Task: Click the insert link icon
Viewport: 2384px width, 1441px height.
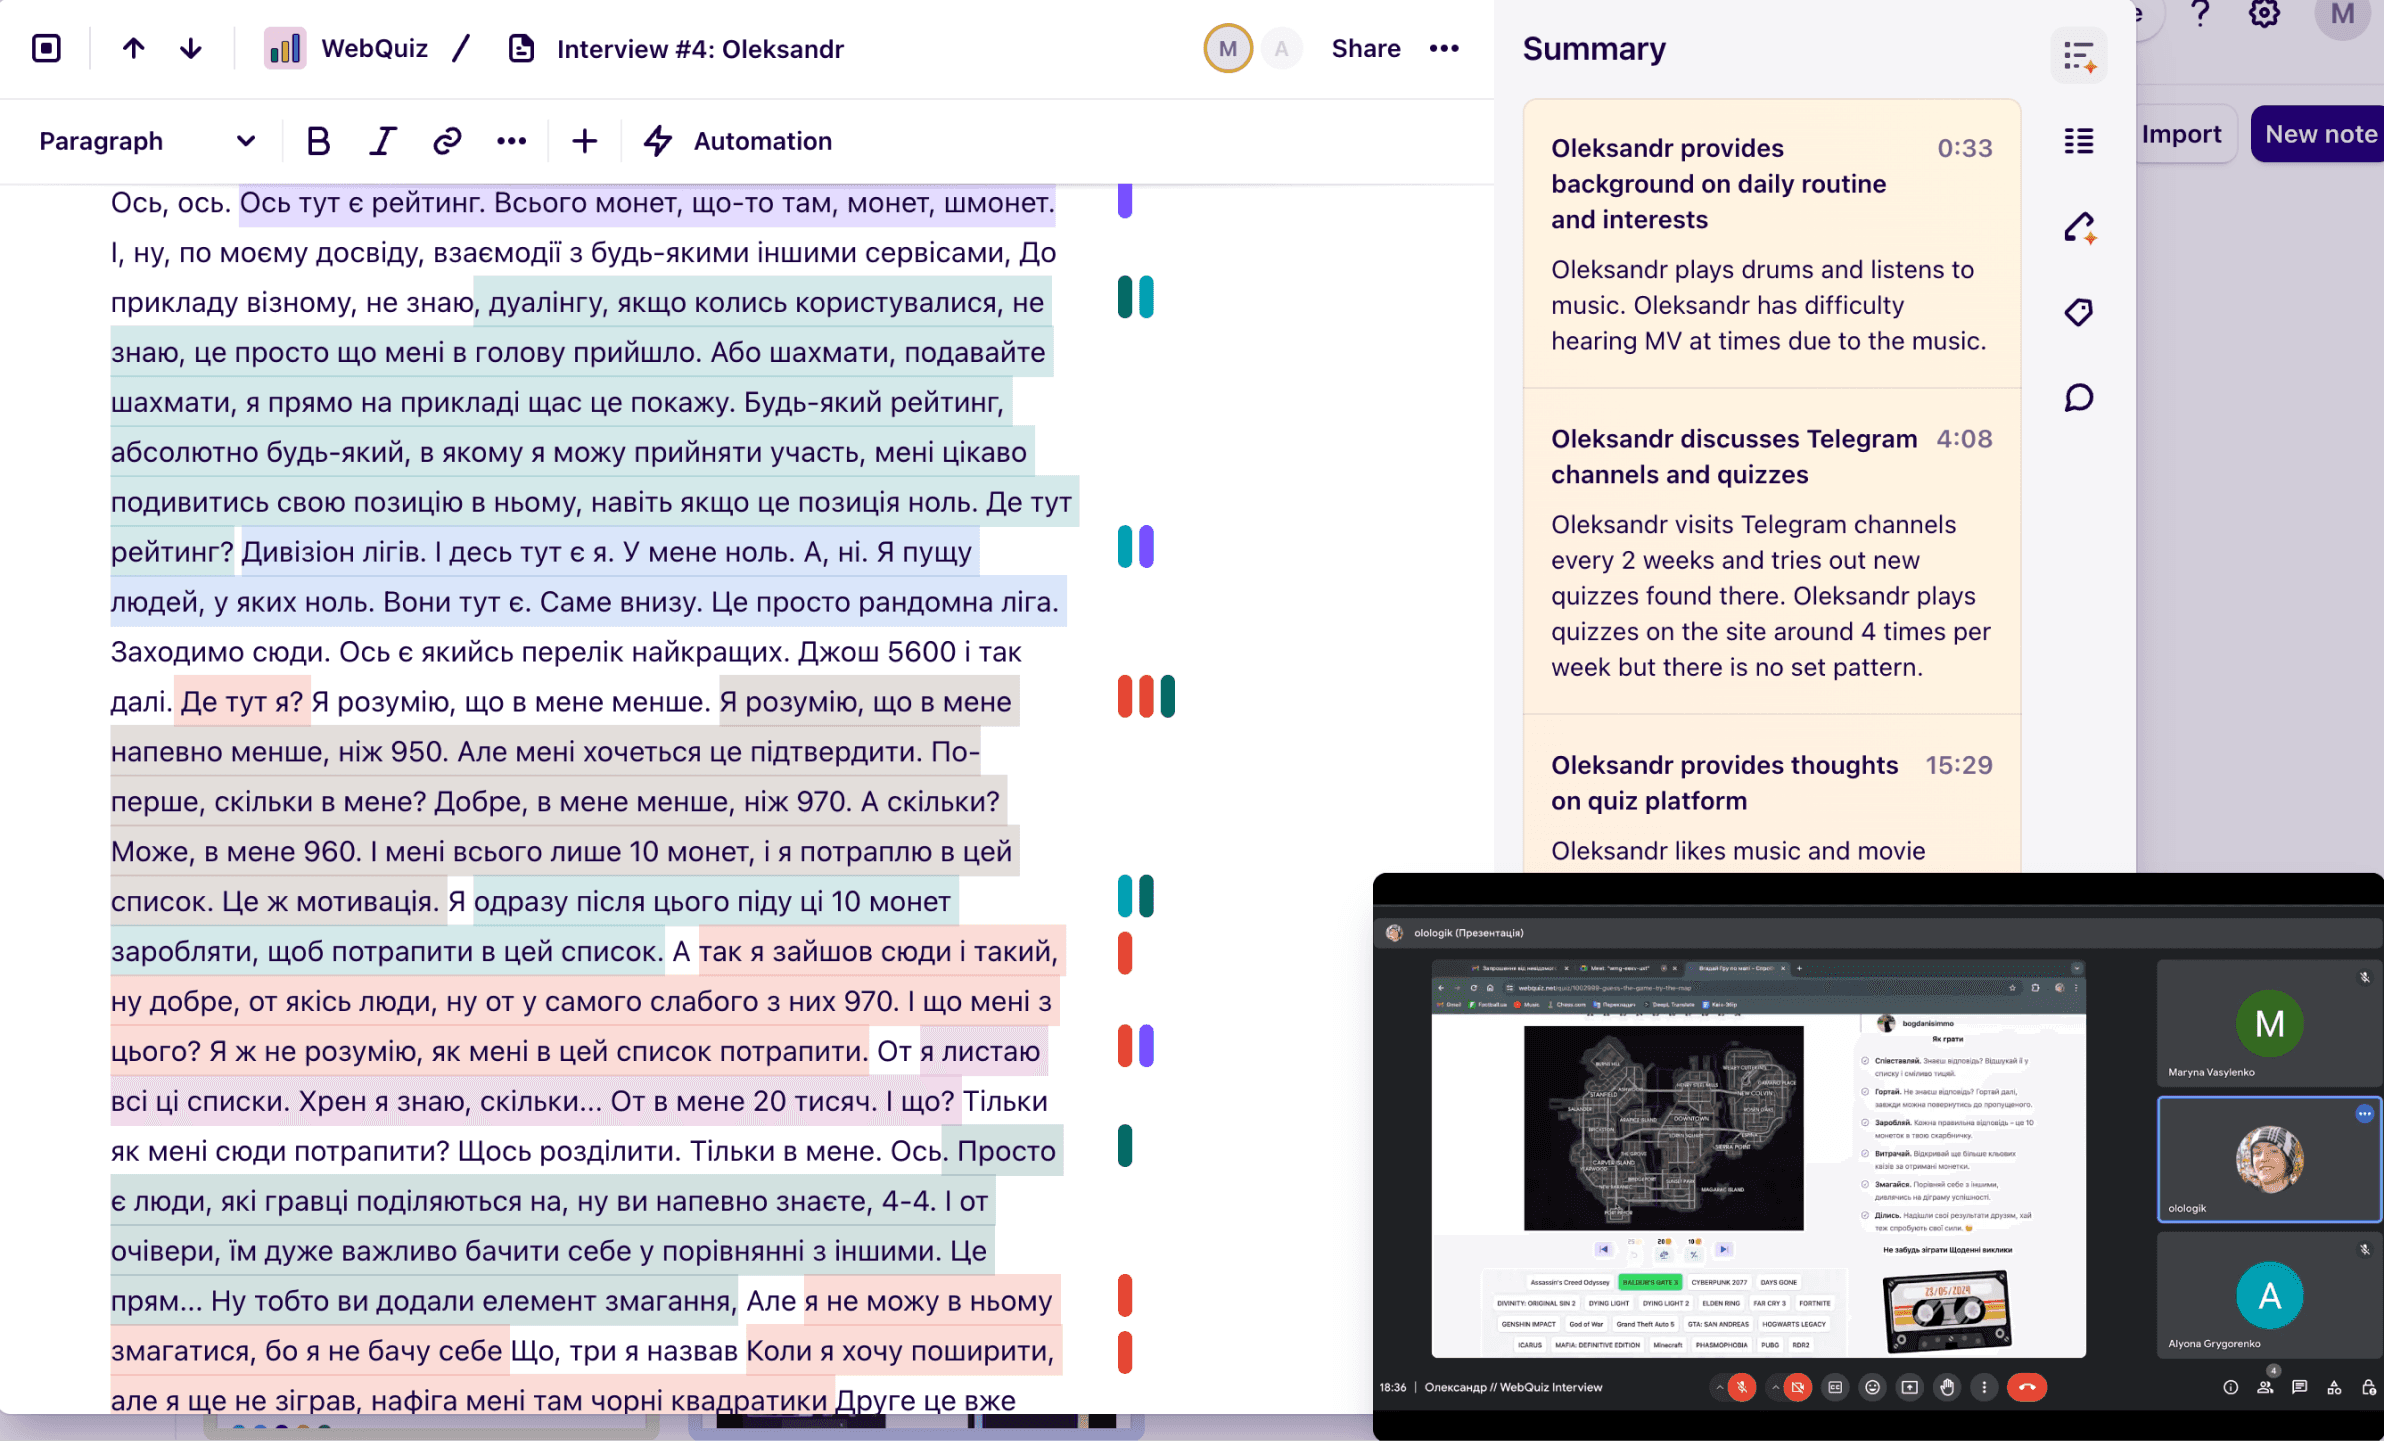Action: tap(446, 141)
